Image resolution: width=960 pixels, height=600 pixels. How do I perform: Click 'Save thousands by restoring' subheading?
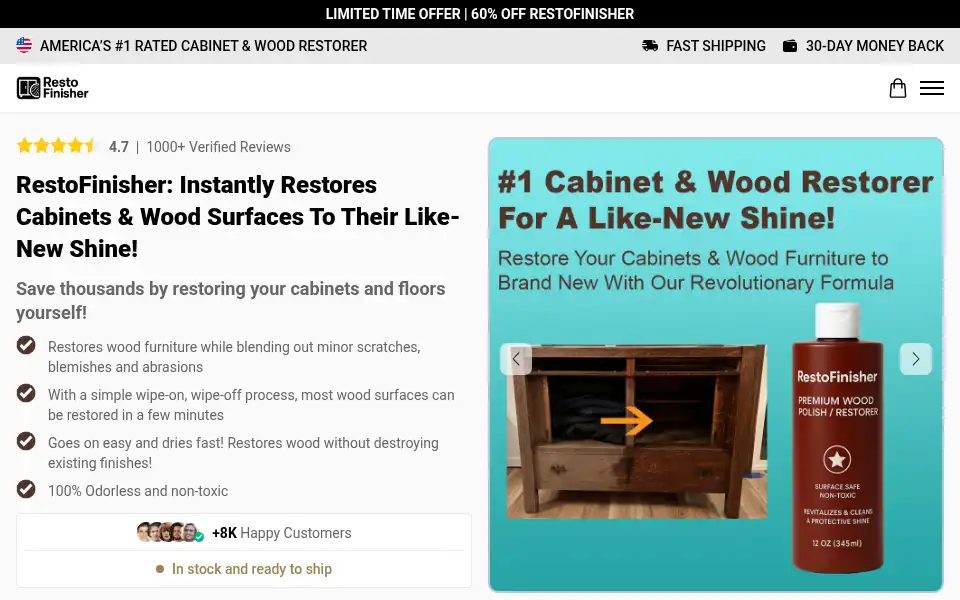tap(230, 300)
